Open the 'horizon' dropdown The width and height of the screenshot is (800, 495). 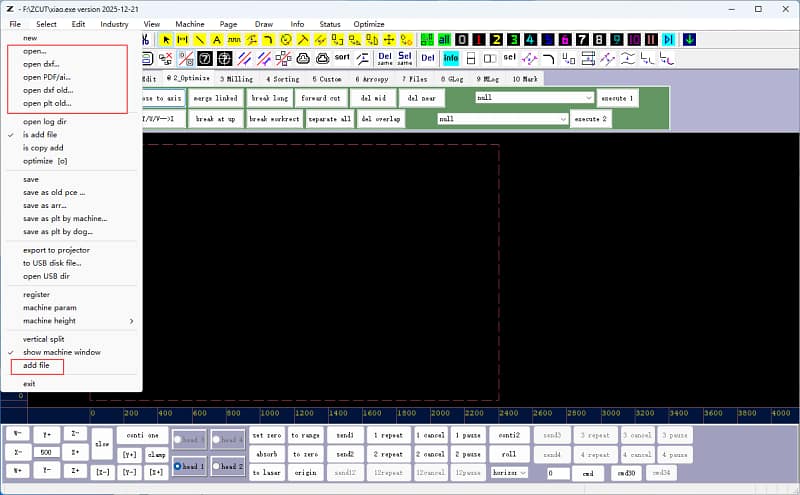[x=509, y=473]
